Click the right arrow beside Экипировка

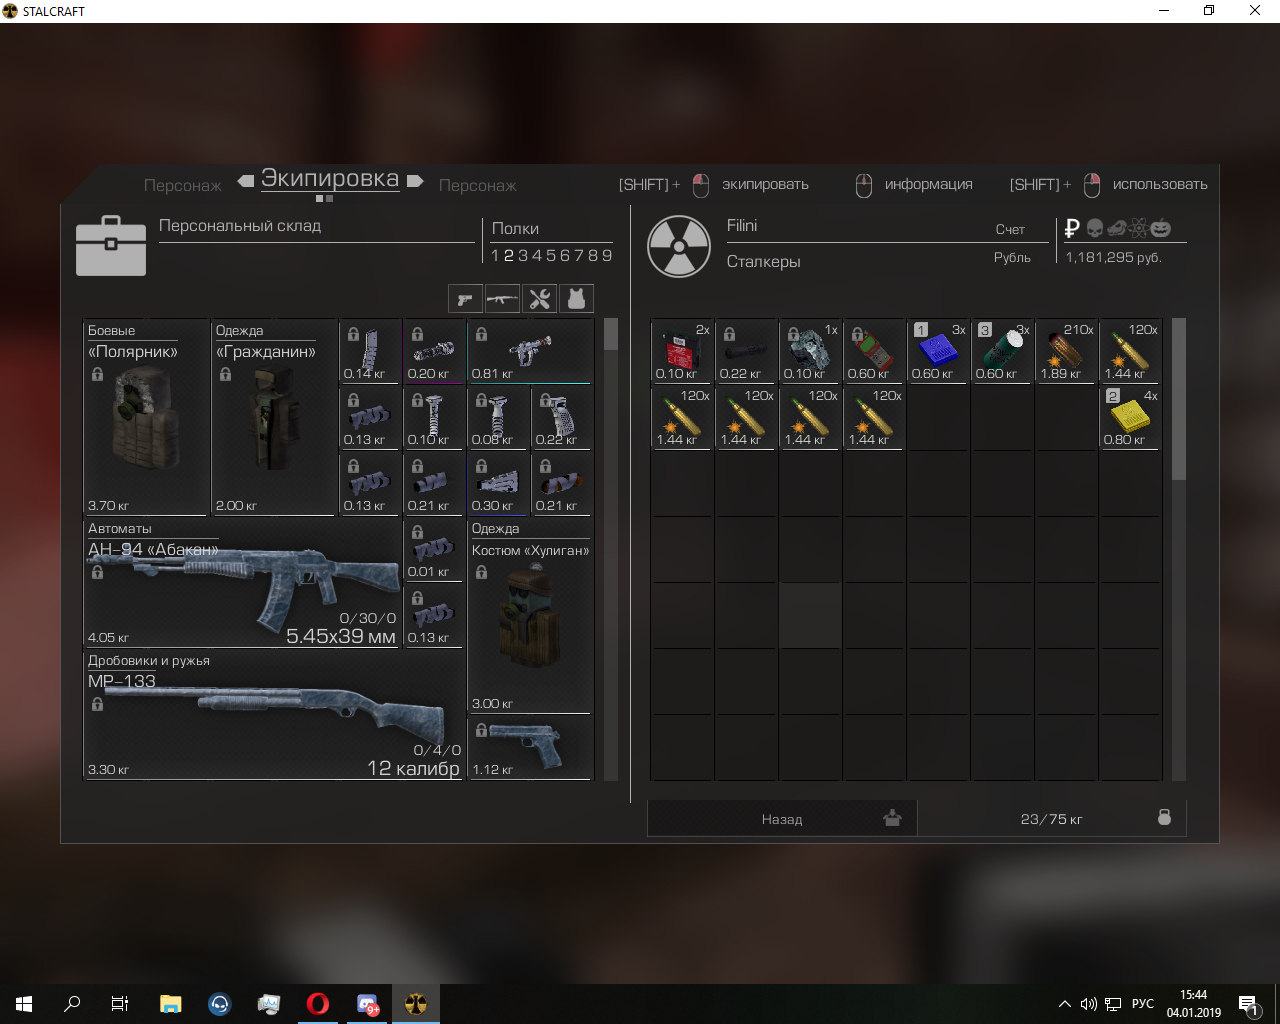415,181
